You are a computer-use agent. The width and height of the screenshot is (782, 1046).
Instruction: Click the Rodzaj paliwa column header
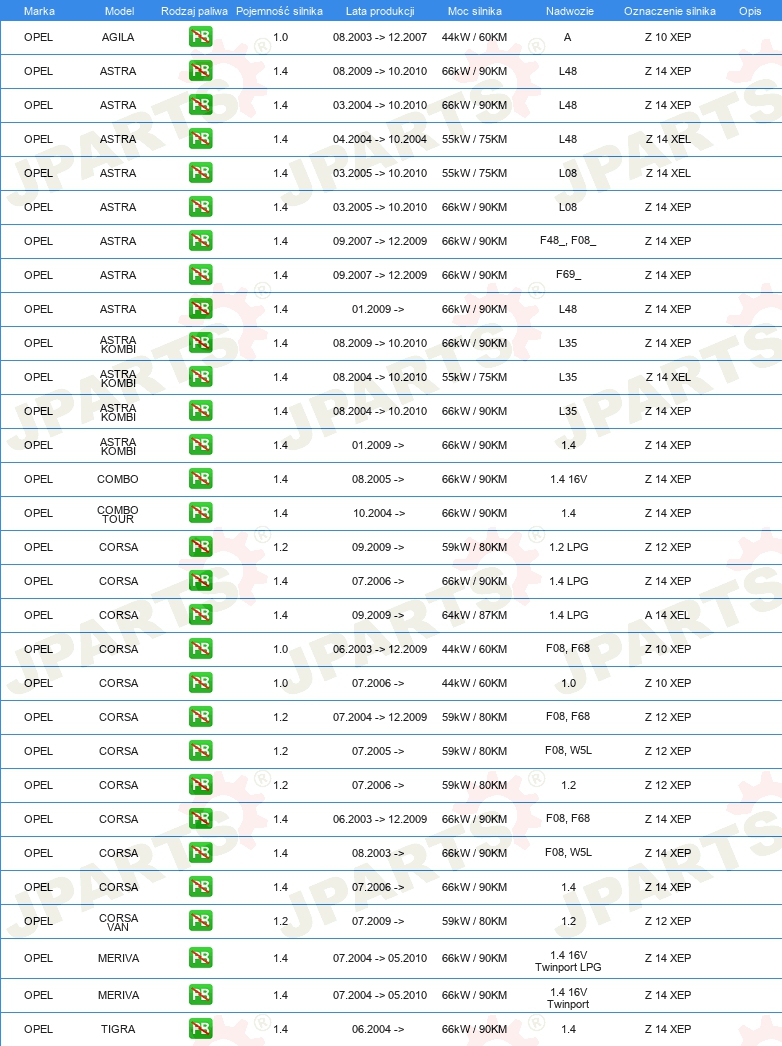tap(194, 11)
